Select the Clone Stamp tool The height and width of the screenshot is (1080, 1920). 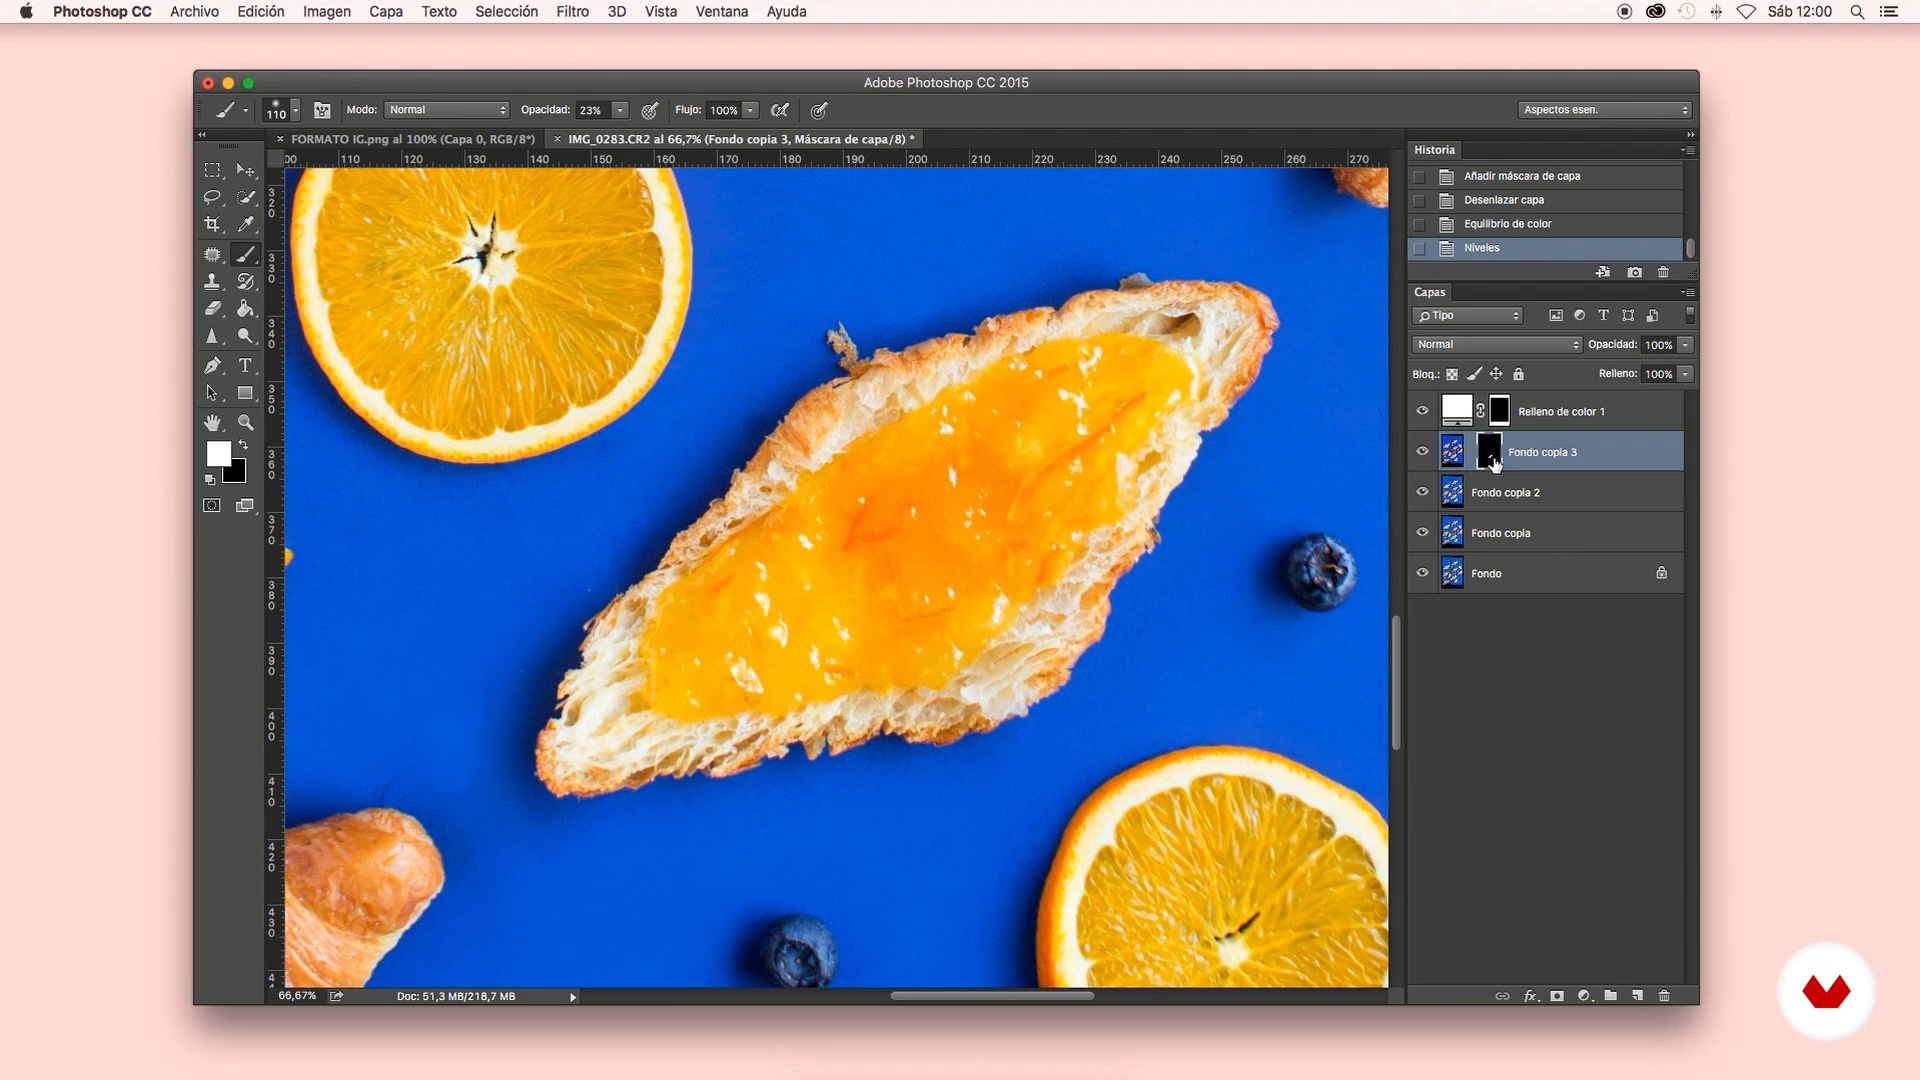point(212,282)
